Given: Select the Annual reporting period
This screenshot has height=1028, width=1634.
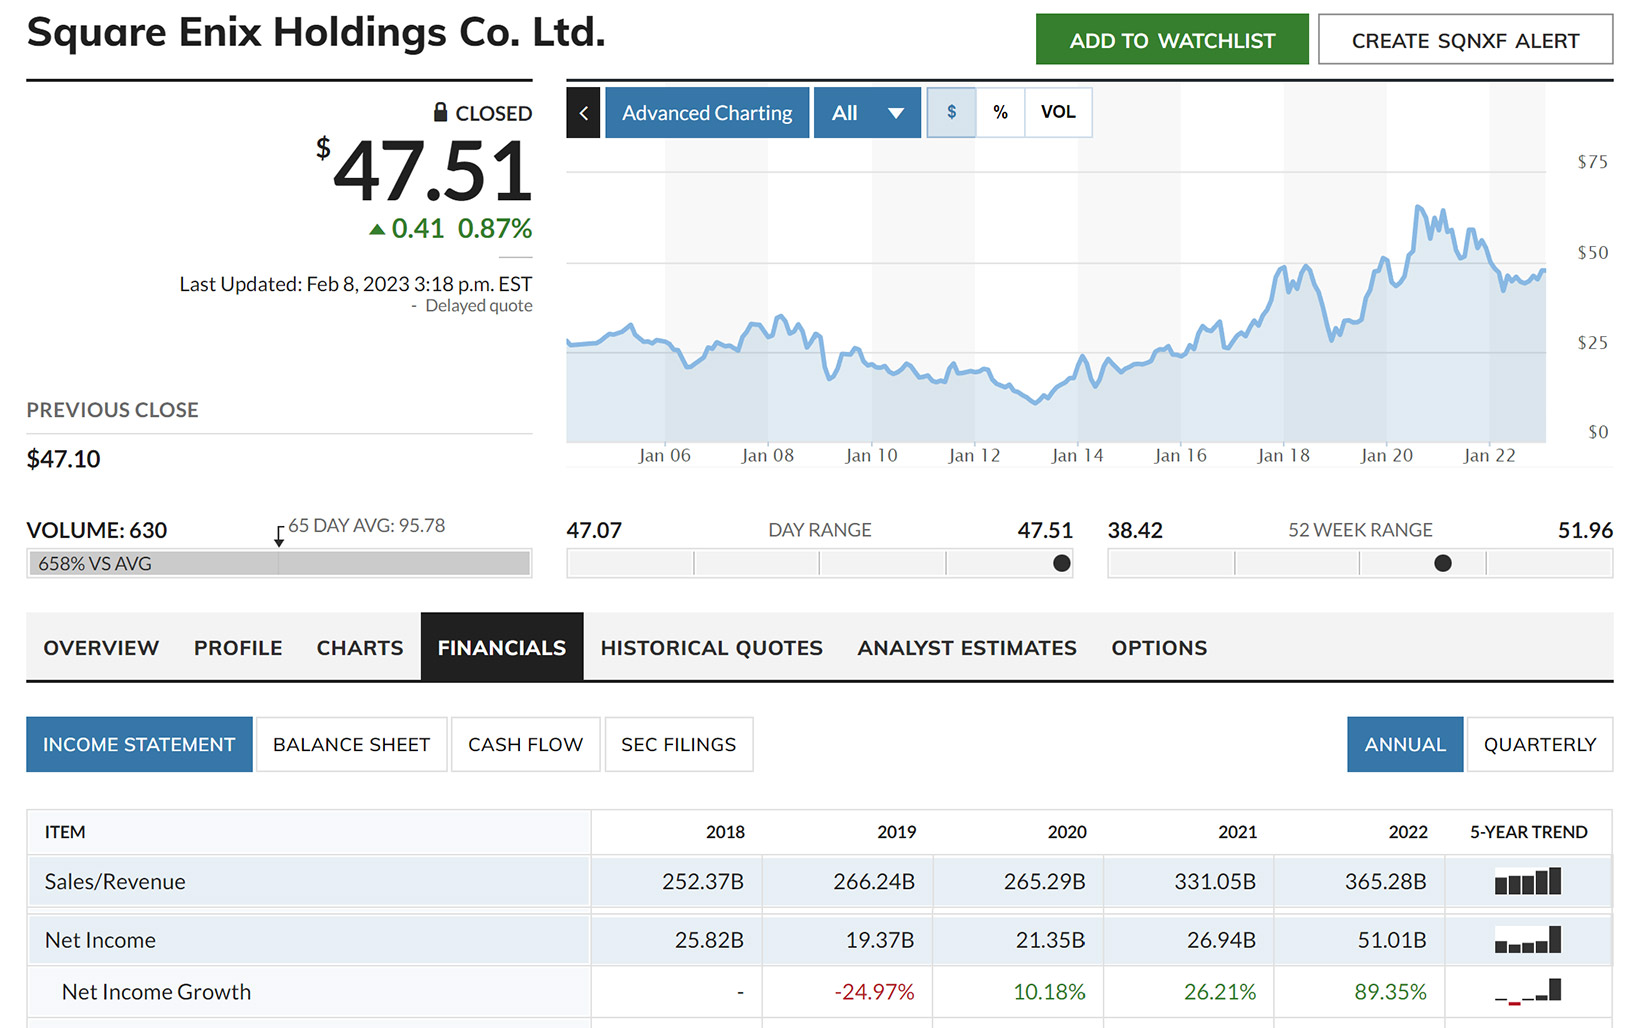Looking at the screenshot, I should 1405,744.
